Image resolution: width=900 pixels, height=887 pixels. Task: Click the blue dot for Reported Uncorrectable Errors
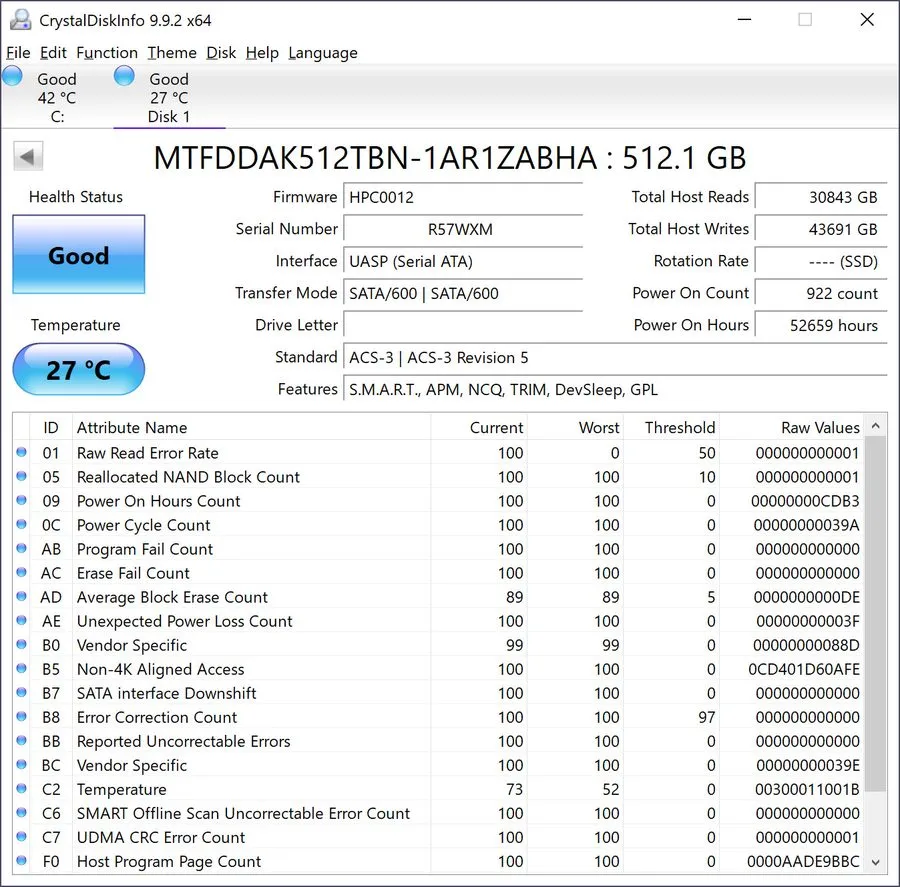point(21,741)
